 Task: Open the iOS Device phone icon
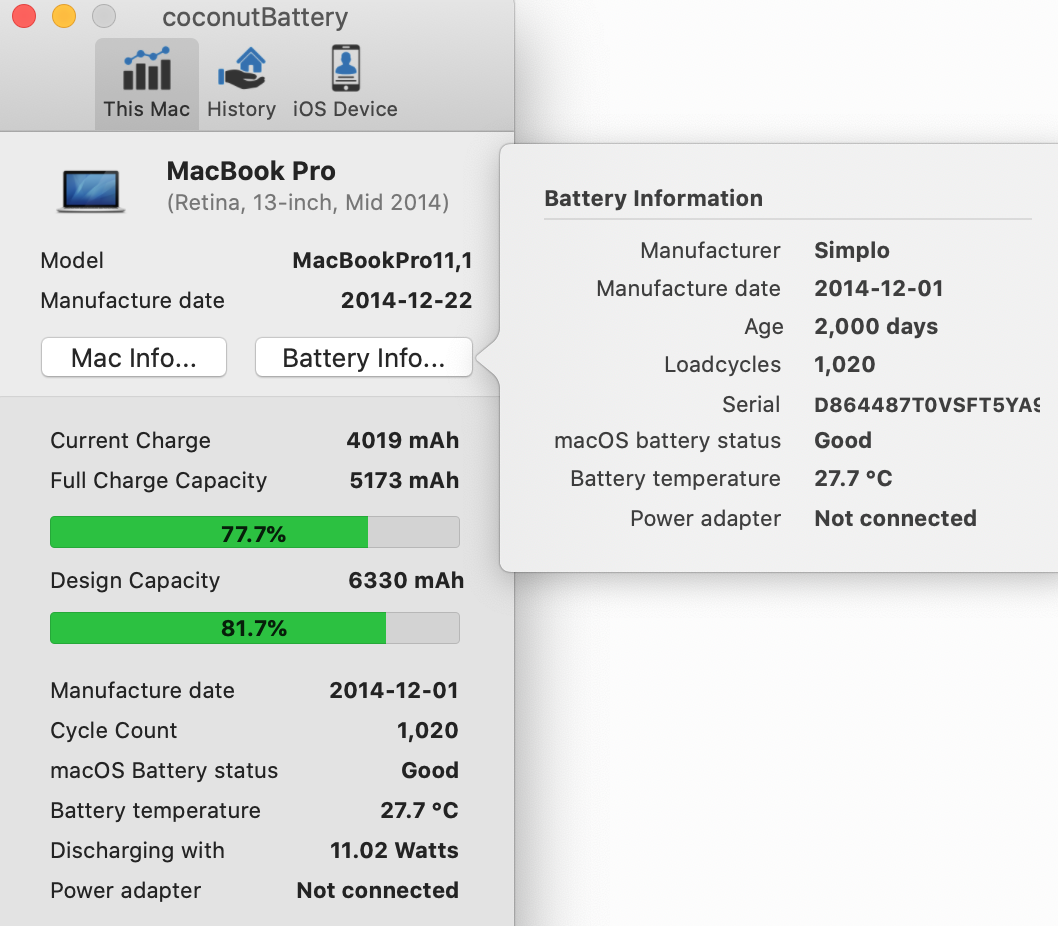(345, 68)
